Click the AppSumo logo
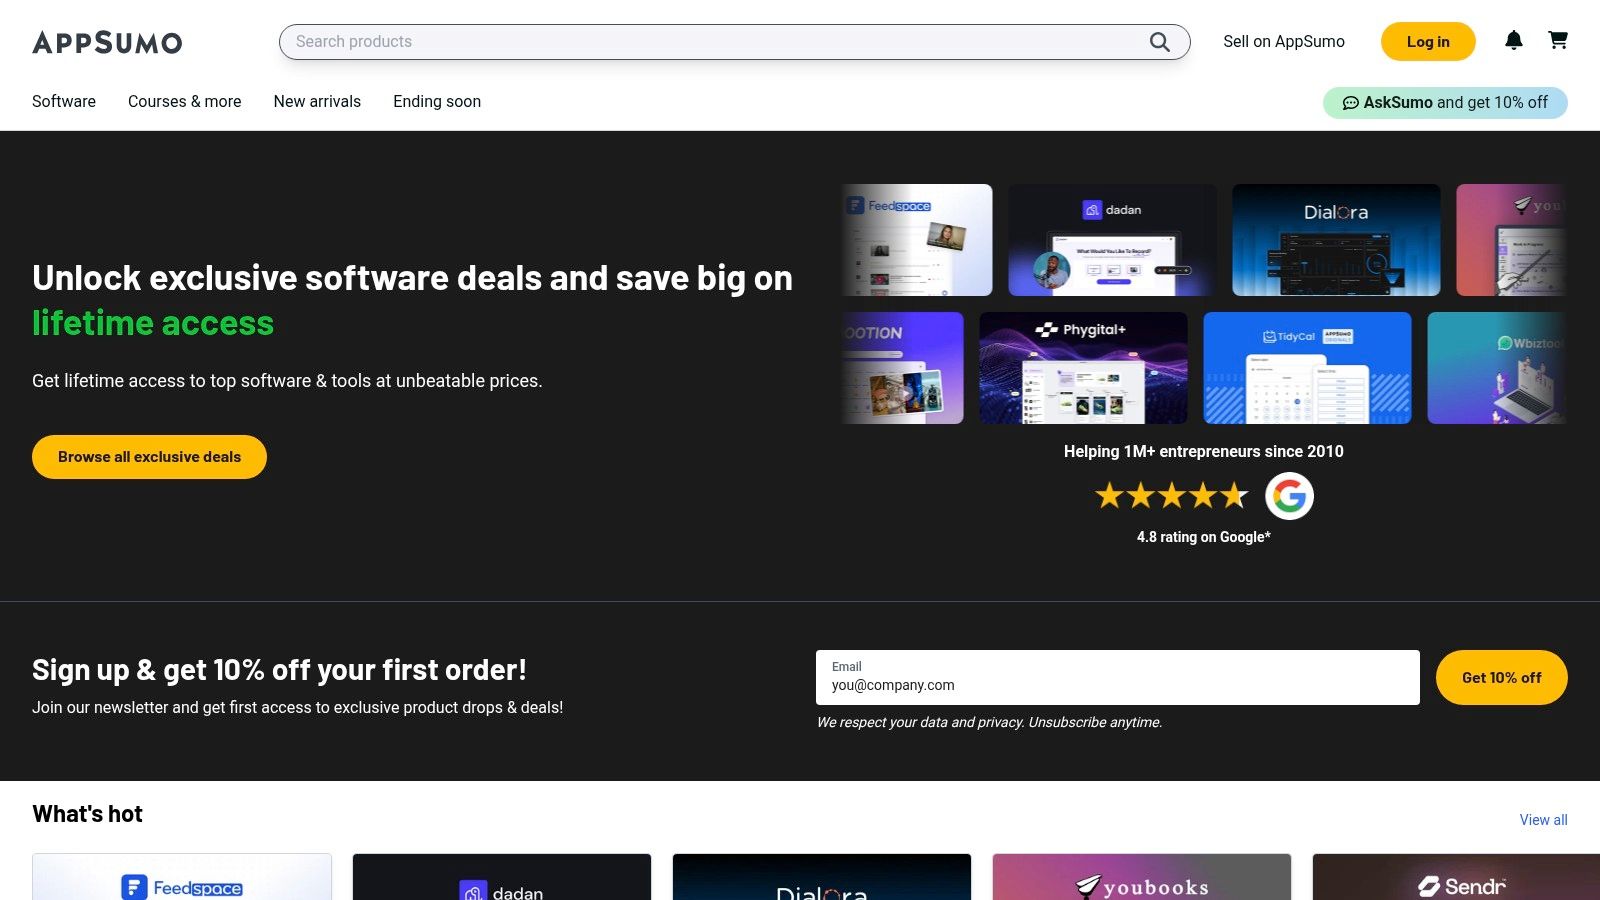 [107, 42]
